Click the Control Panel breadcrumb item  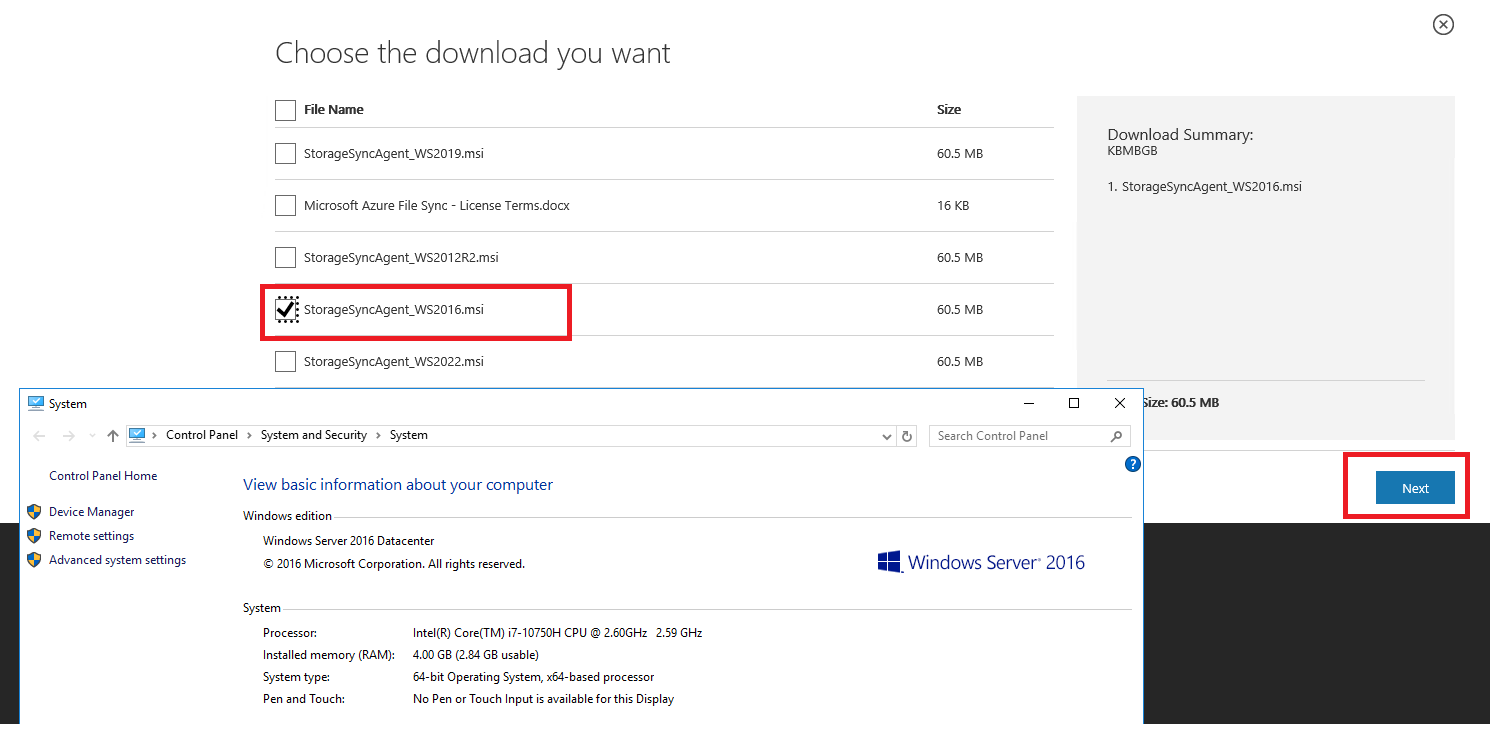click(202, 435)
